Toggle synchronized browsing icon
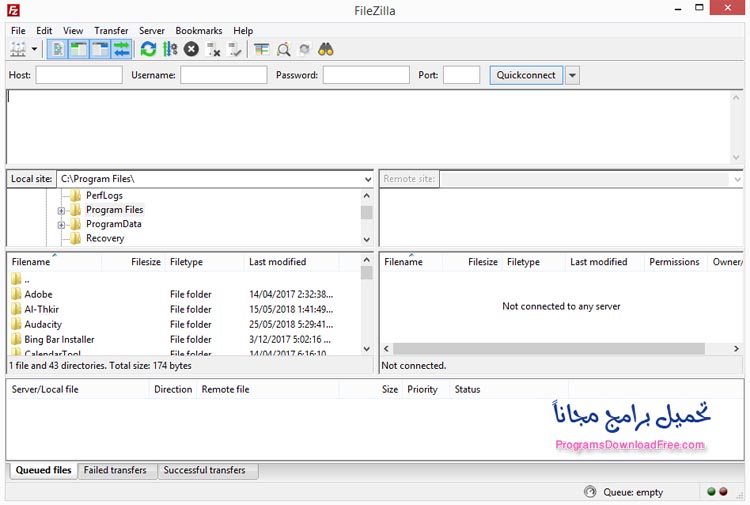750x505 pixels. [x=305, y=49]
